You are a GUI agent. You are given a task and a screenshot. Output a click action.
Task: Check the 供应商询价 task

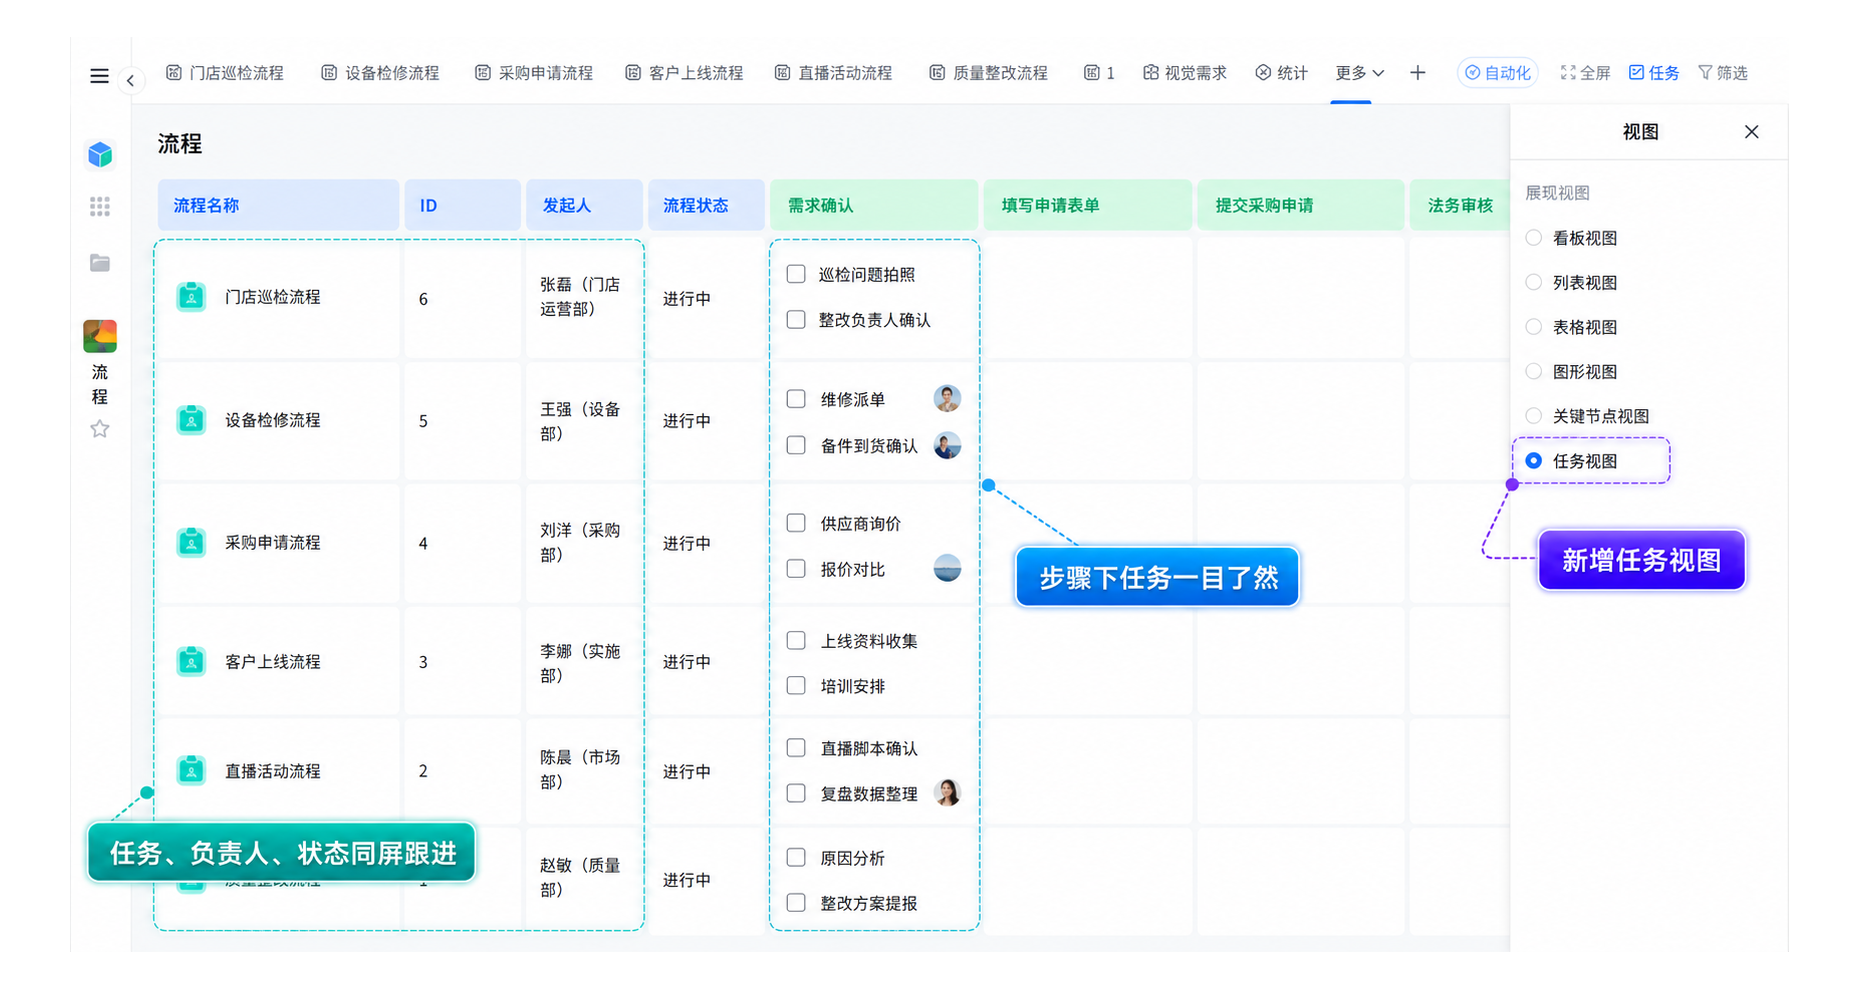pyautogui.click(x=796, y=523)
